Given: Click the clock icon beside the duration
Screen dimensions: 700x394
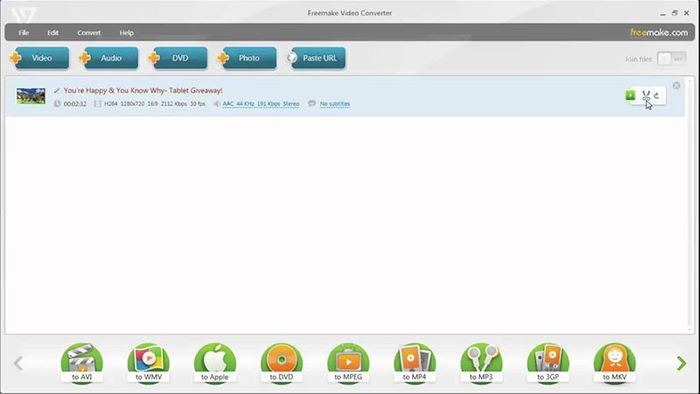Looking at the screenshot, I should [57, 104].
